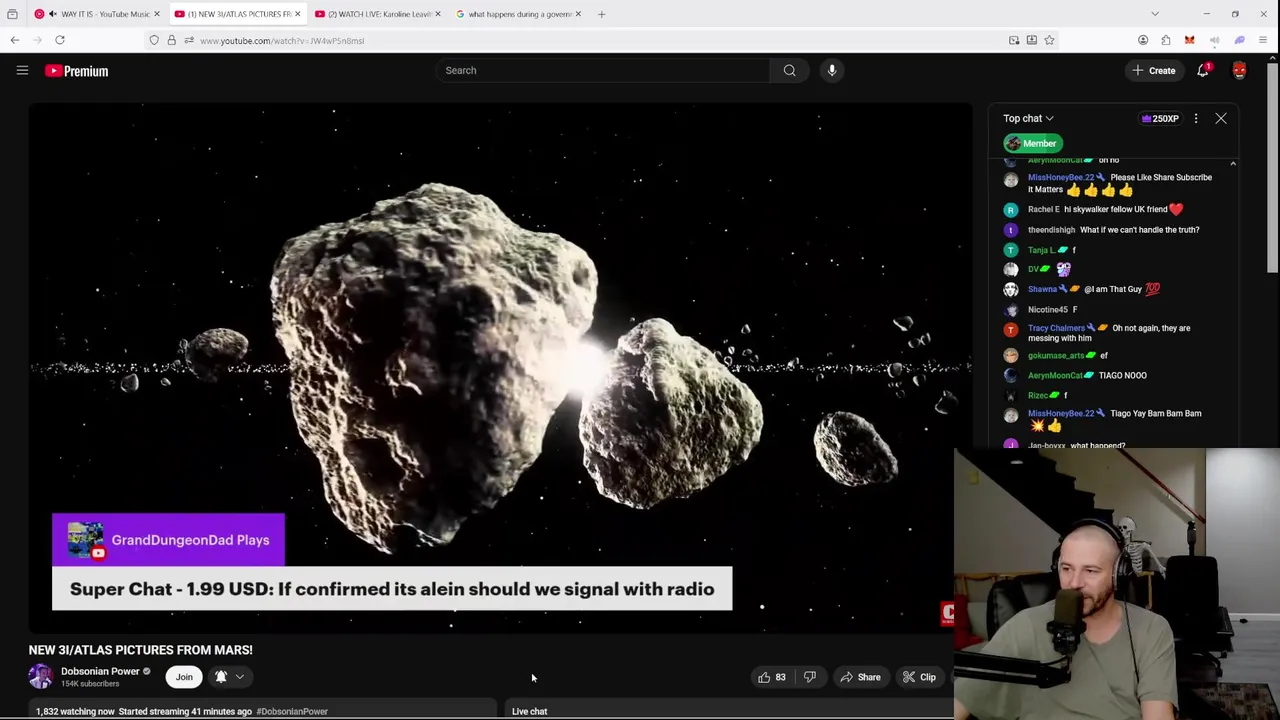
Task: Open the browser application menu
Action: (x=1263, y=40)
